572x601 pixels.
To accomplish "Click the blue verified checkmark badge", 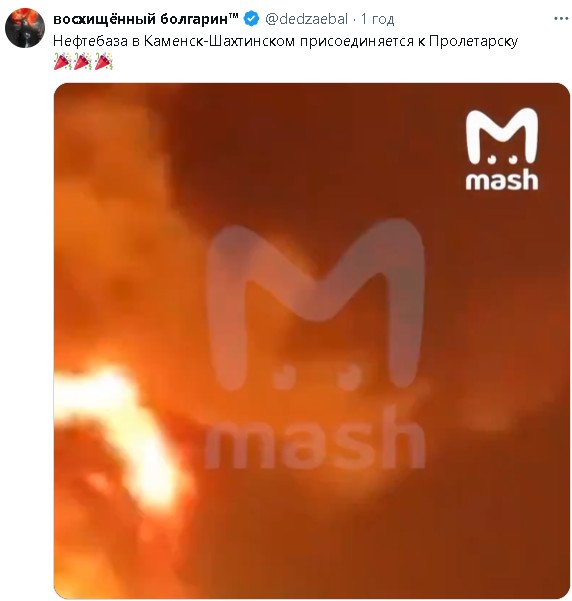I will click(251, 18).
